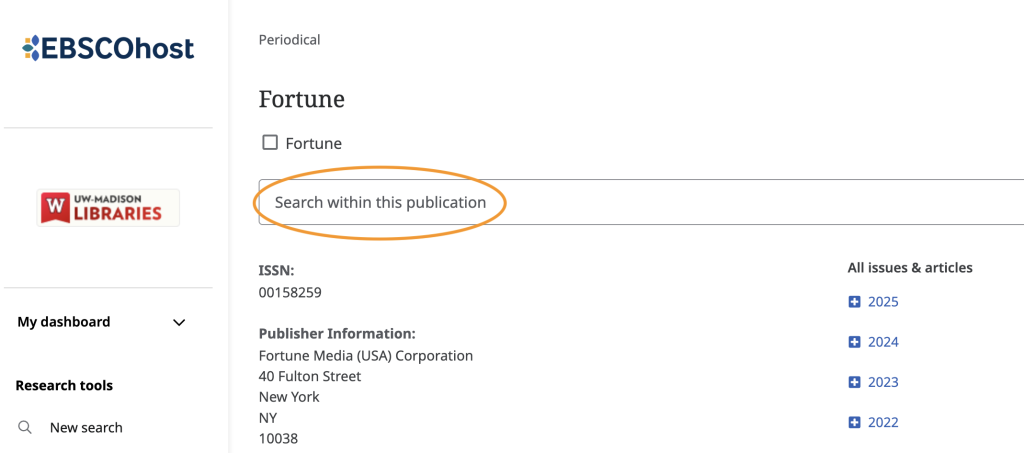
Task: Open the EBSCOhost logo home link
Action: (x=108, y=48)
